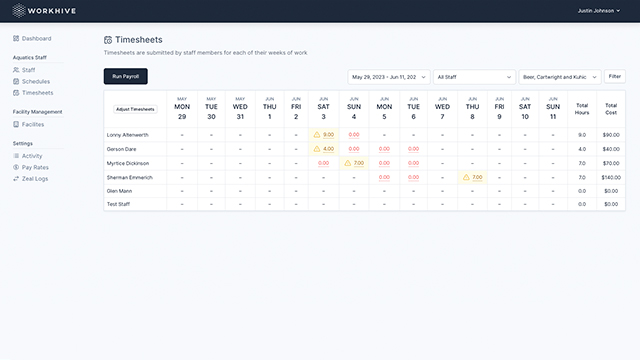Open Activity under Settings
The width and height of the screenshot is (640, 360).
point(32,156)
